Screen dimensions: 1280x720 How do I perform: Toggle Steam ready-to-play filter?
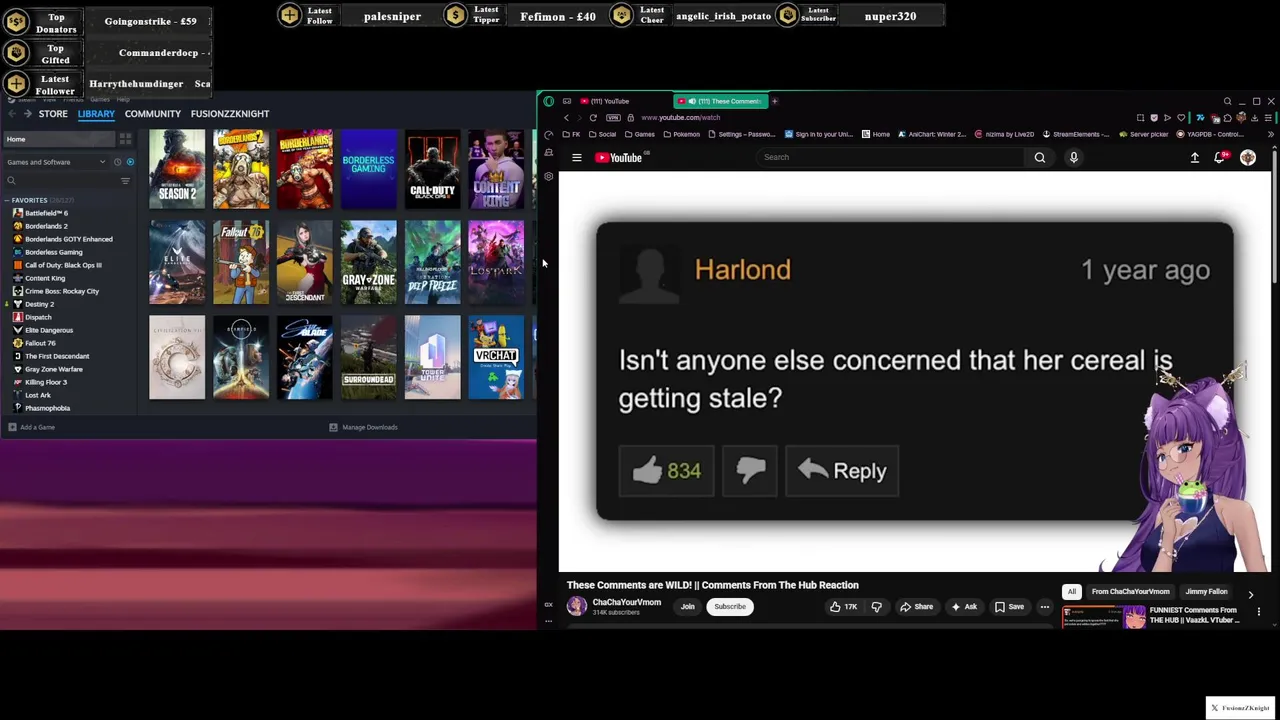click(x=130, y=162)
